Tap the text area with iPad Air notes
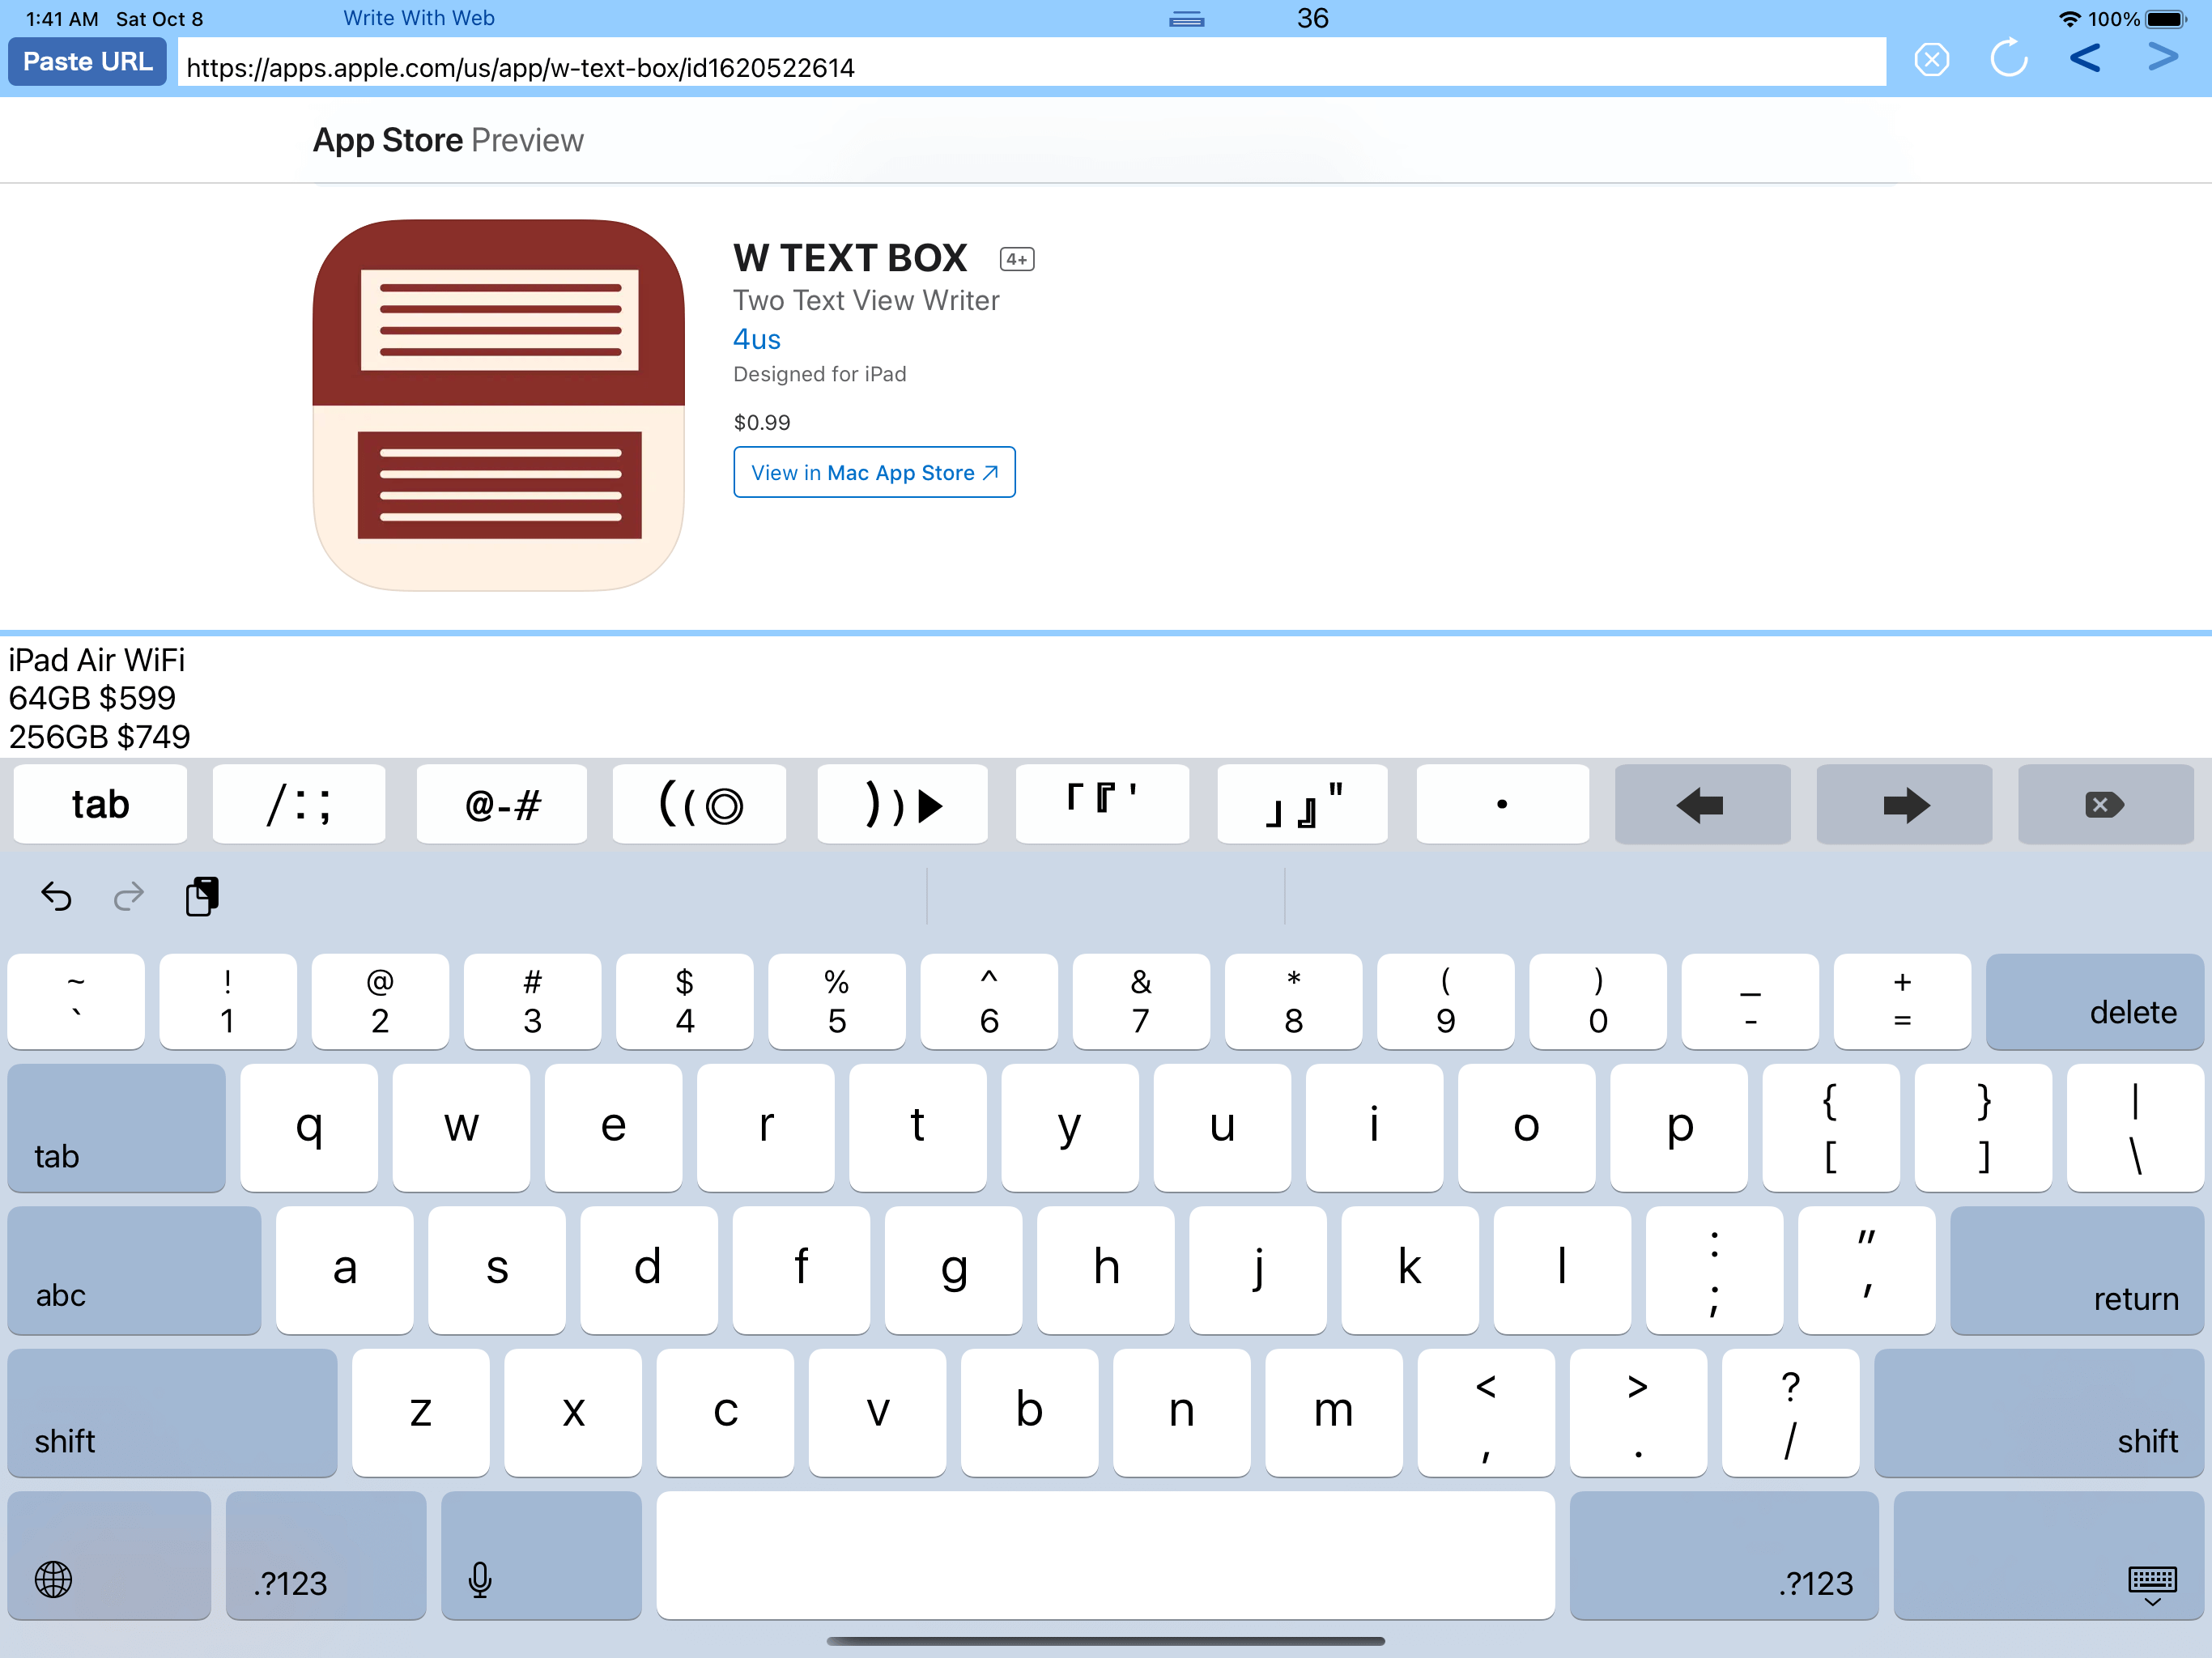The image size is (2212, 1658). [1106, 697]
